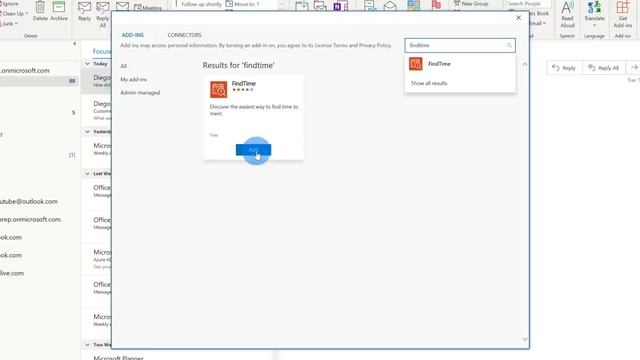Select the prep.onmicrosoft.com account
Viewport: 640px width, 360px height.
coord(30,220)
